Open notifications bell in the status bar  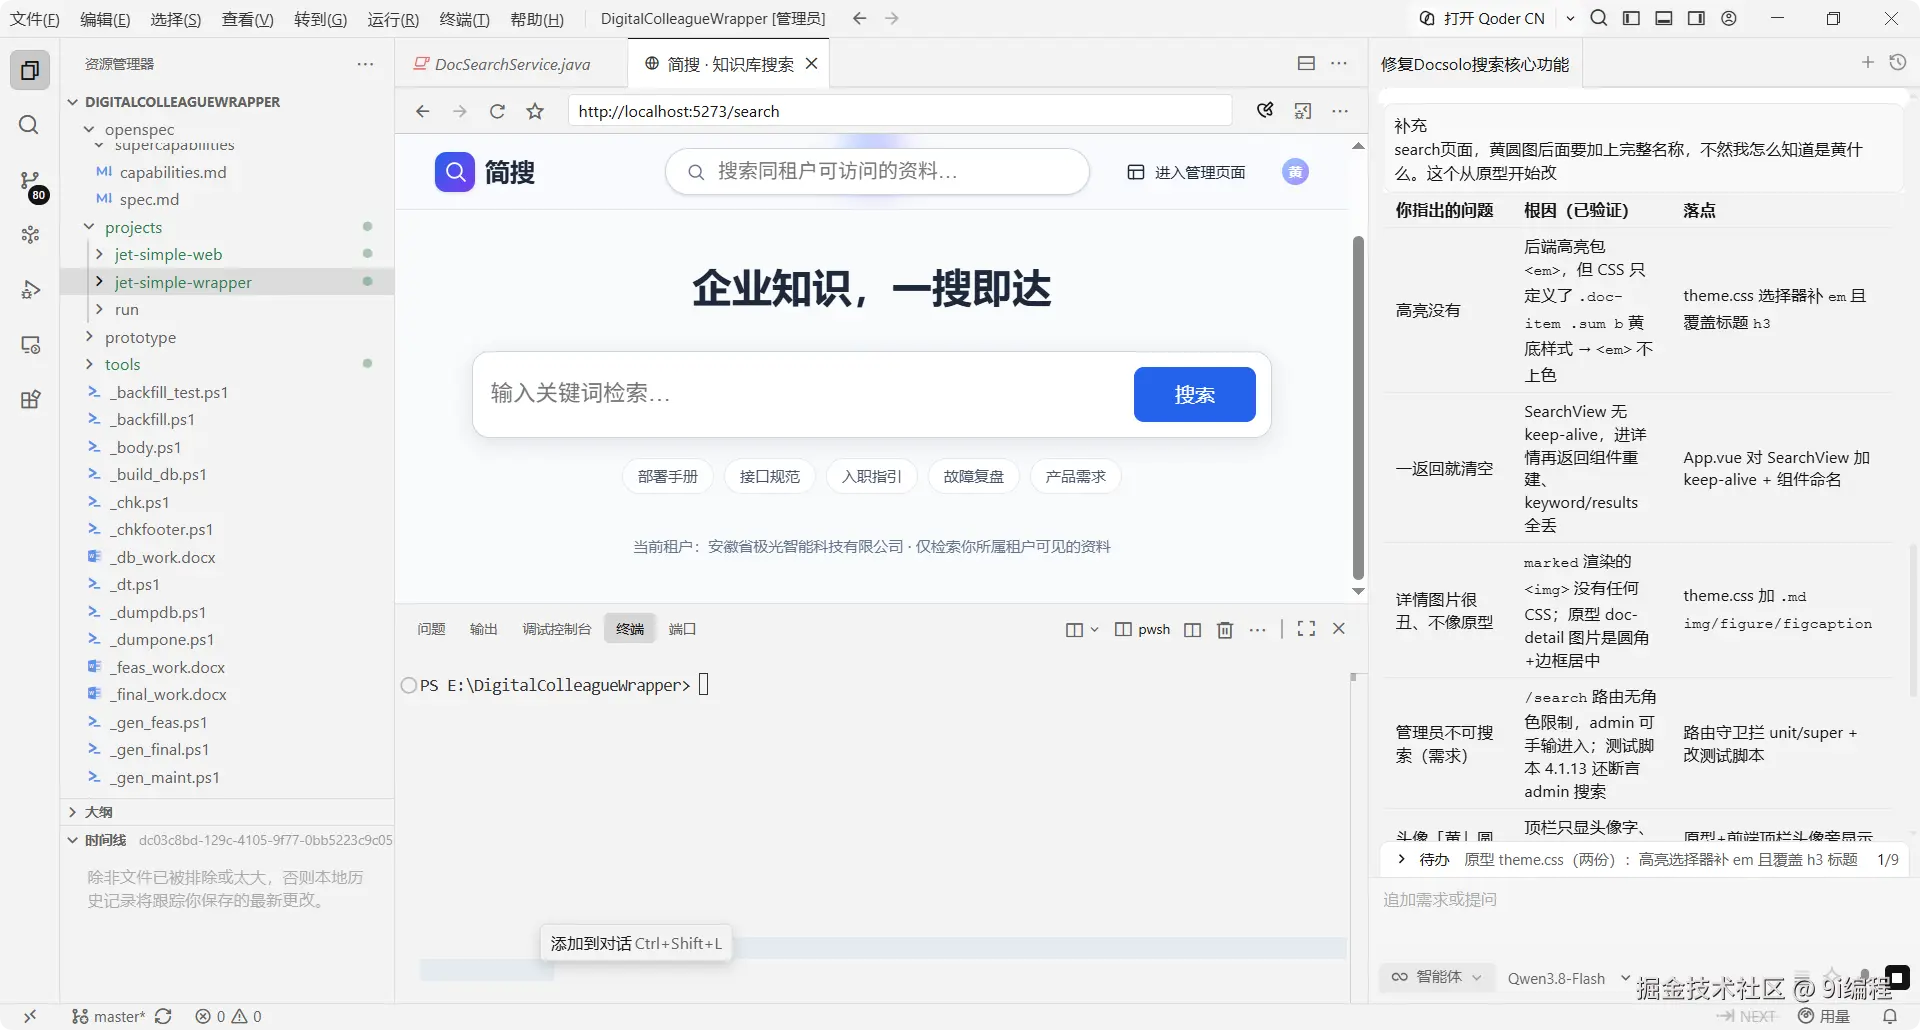tap(1889, 1016)
